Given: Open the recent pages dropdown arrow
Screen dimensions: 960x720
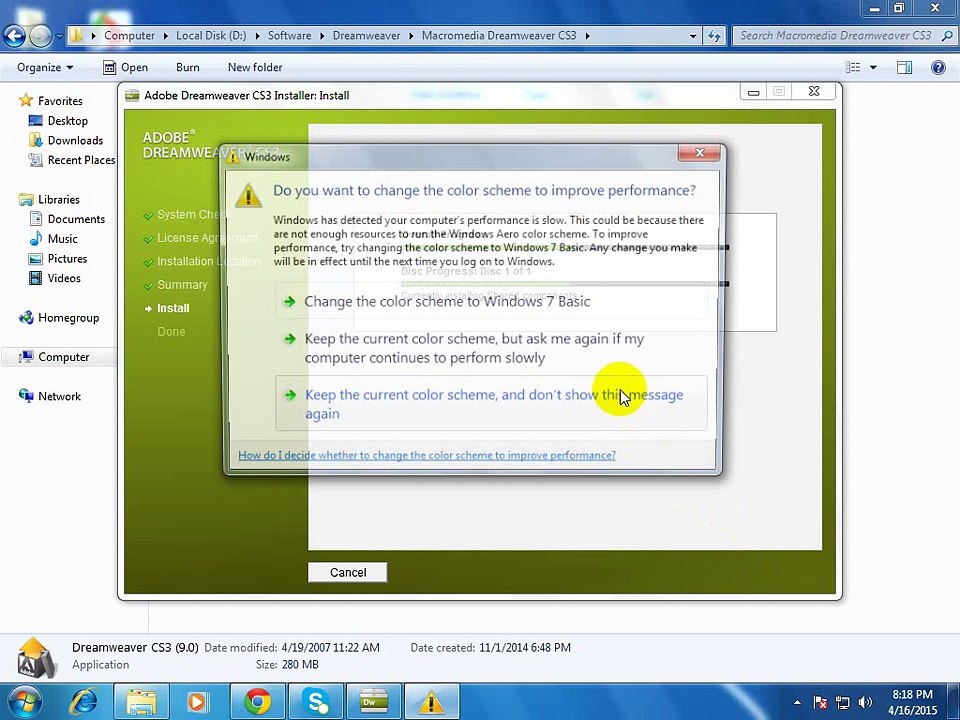Looking at the screenshot, I should coord(59,36).
